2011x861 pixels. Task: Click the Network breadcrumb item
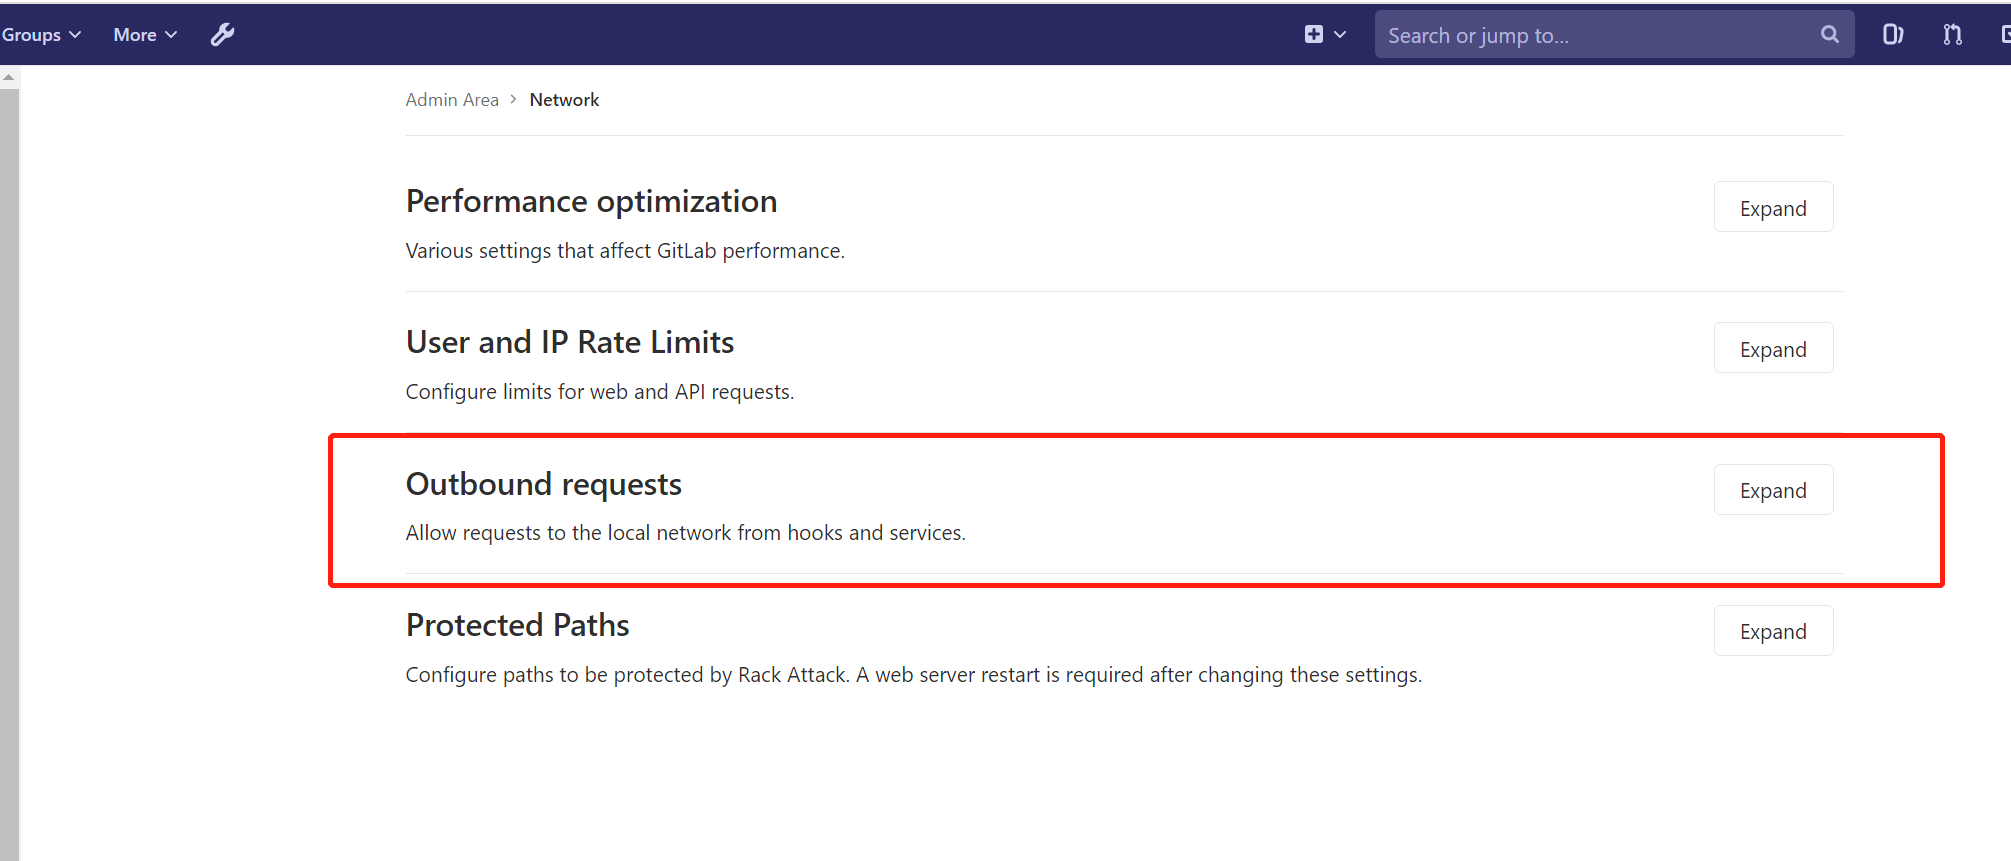(564, 100)
